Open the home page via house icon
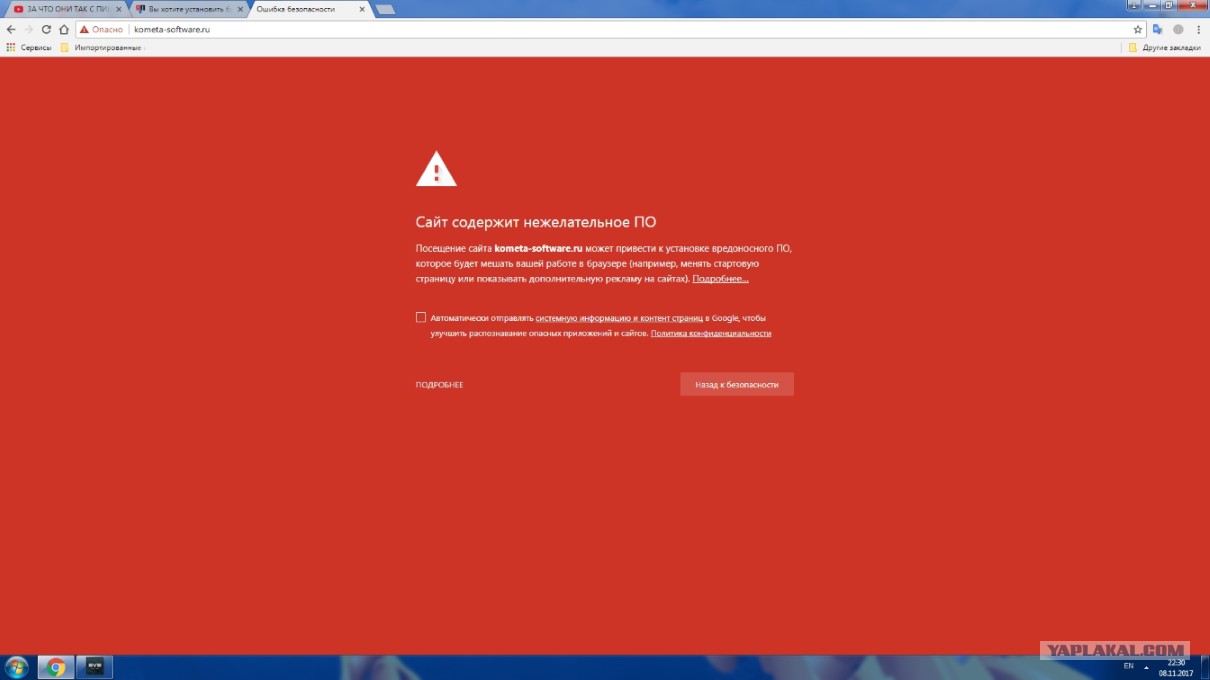This screenshot has height=680, width=1210. tap(64, 30)
